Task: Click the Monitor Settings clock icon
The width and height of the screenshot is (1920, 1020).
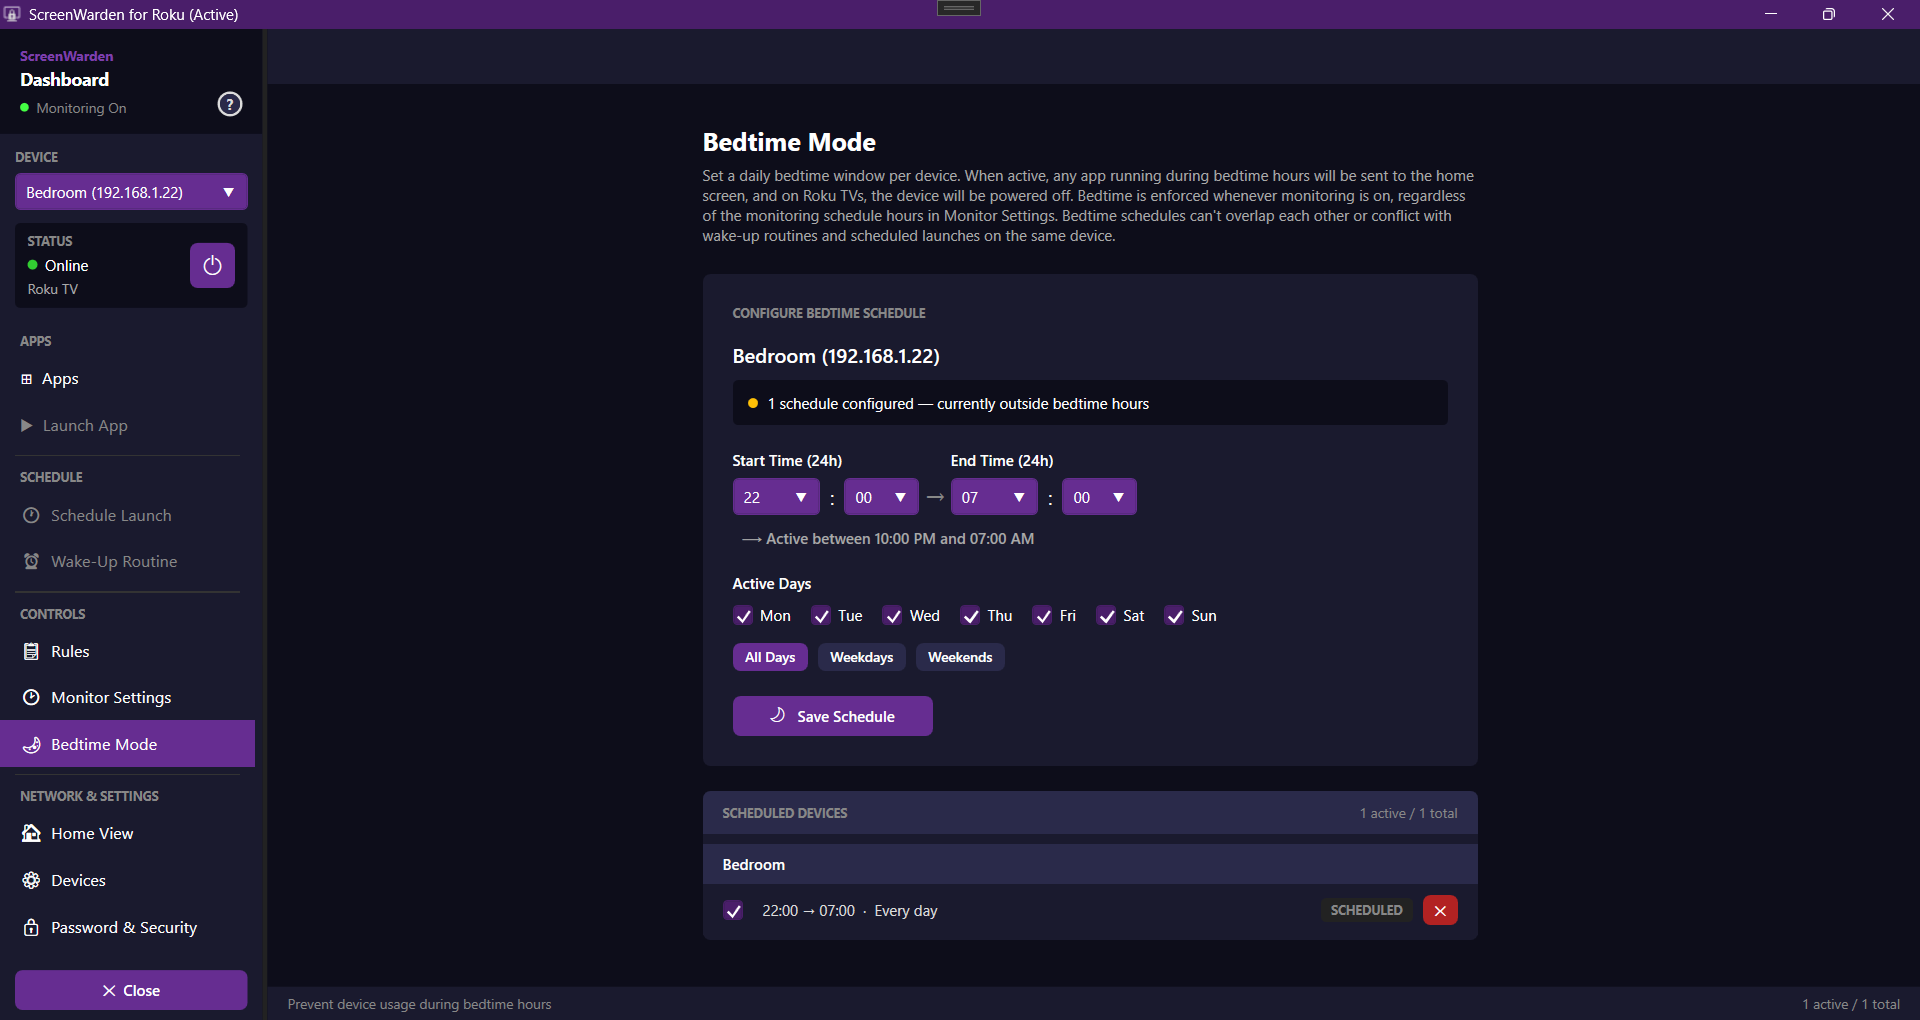Action: 31,697
